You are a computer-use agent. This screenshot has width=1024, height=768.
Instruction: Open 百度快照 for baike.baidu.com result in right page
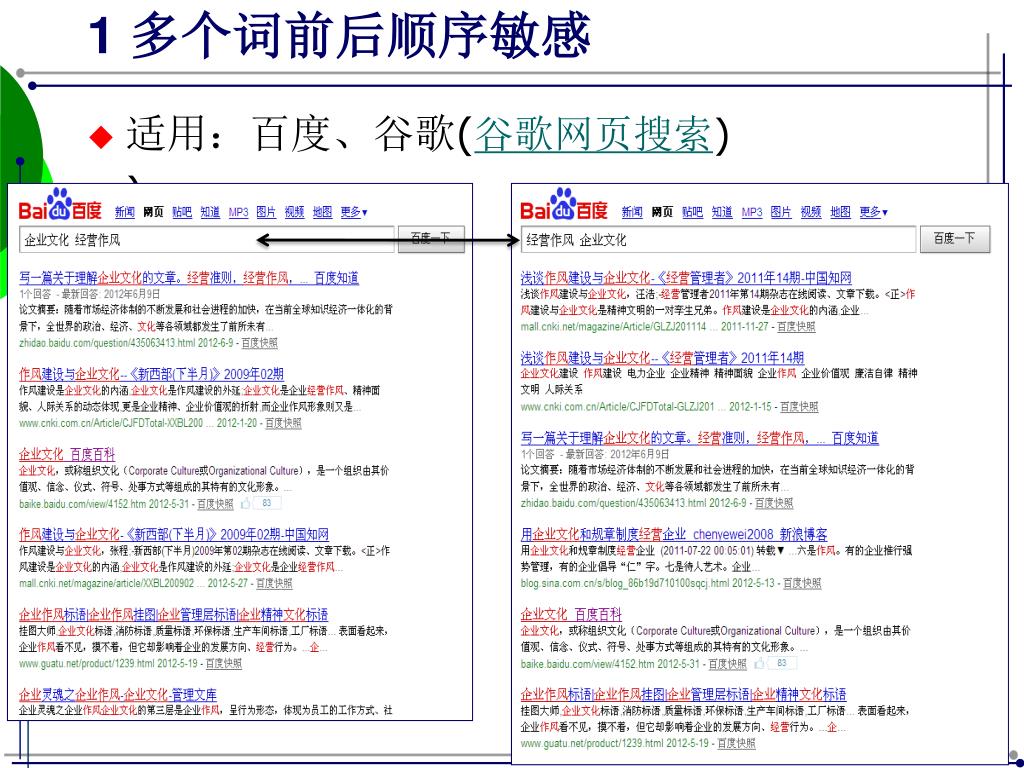point(728,664)
